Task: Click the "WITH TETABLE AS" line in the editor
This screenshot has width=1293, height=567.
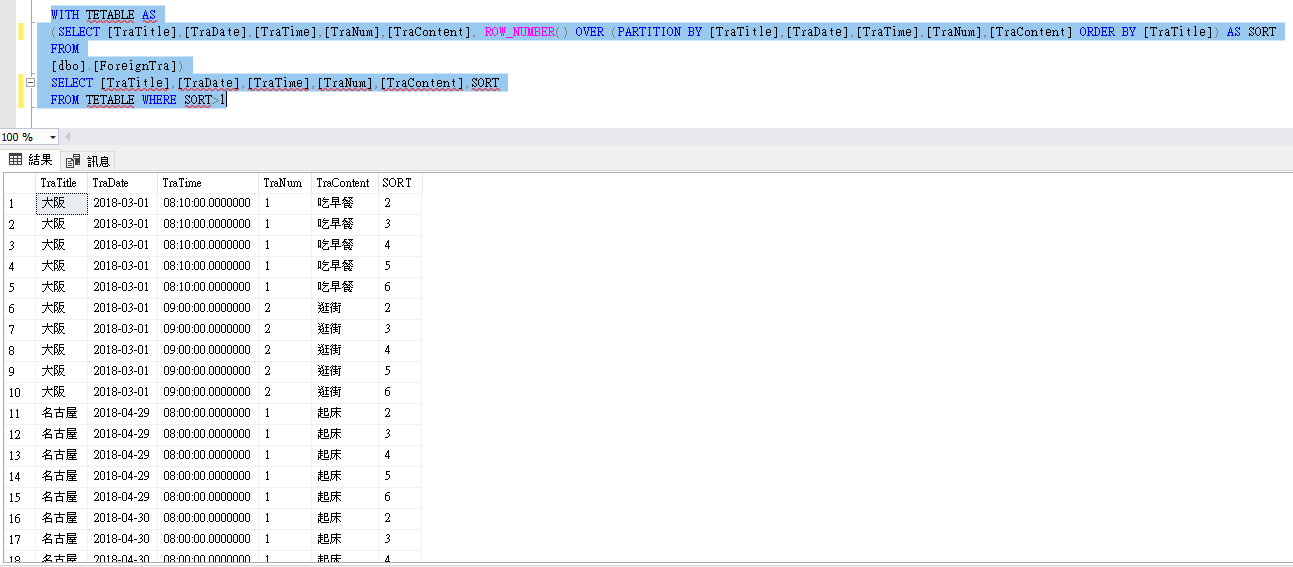Action: (104, 15)
